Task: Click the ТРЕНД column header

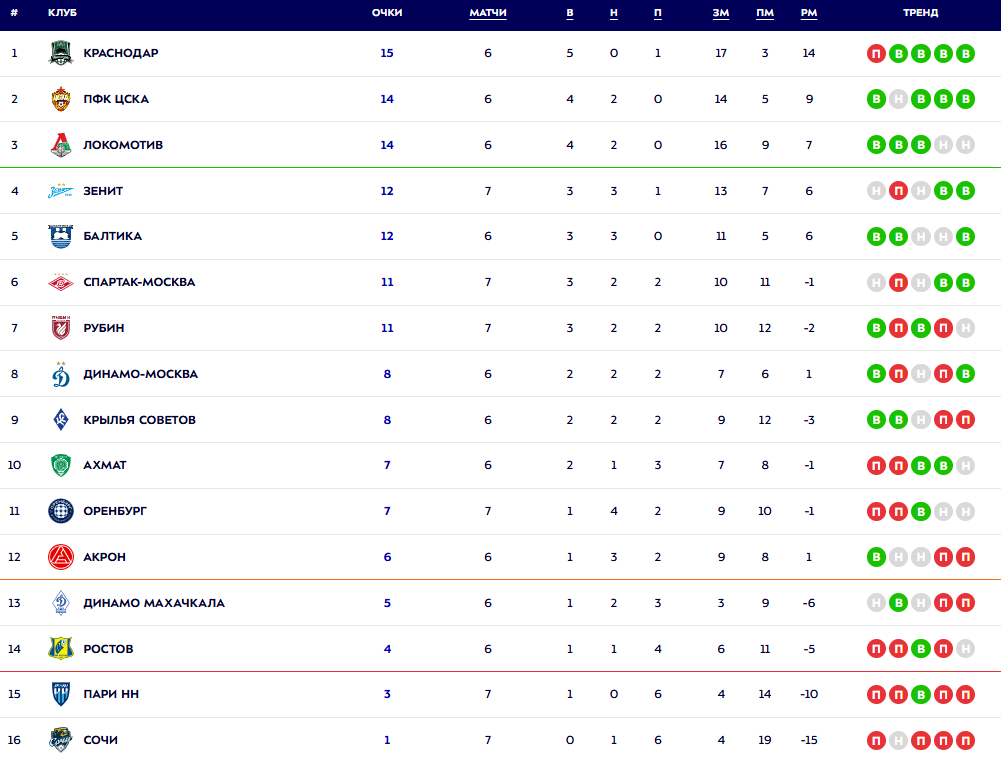Action: tap(920, 13)
